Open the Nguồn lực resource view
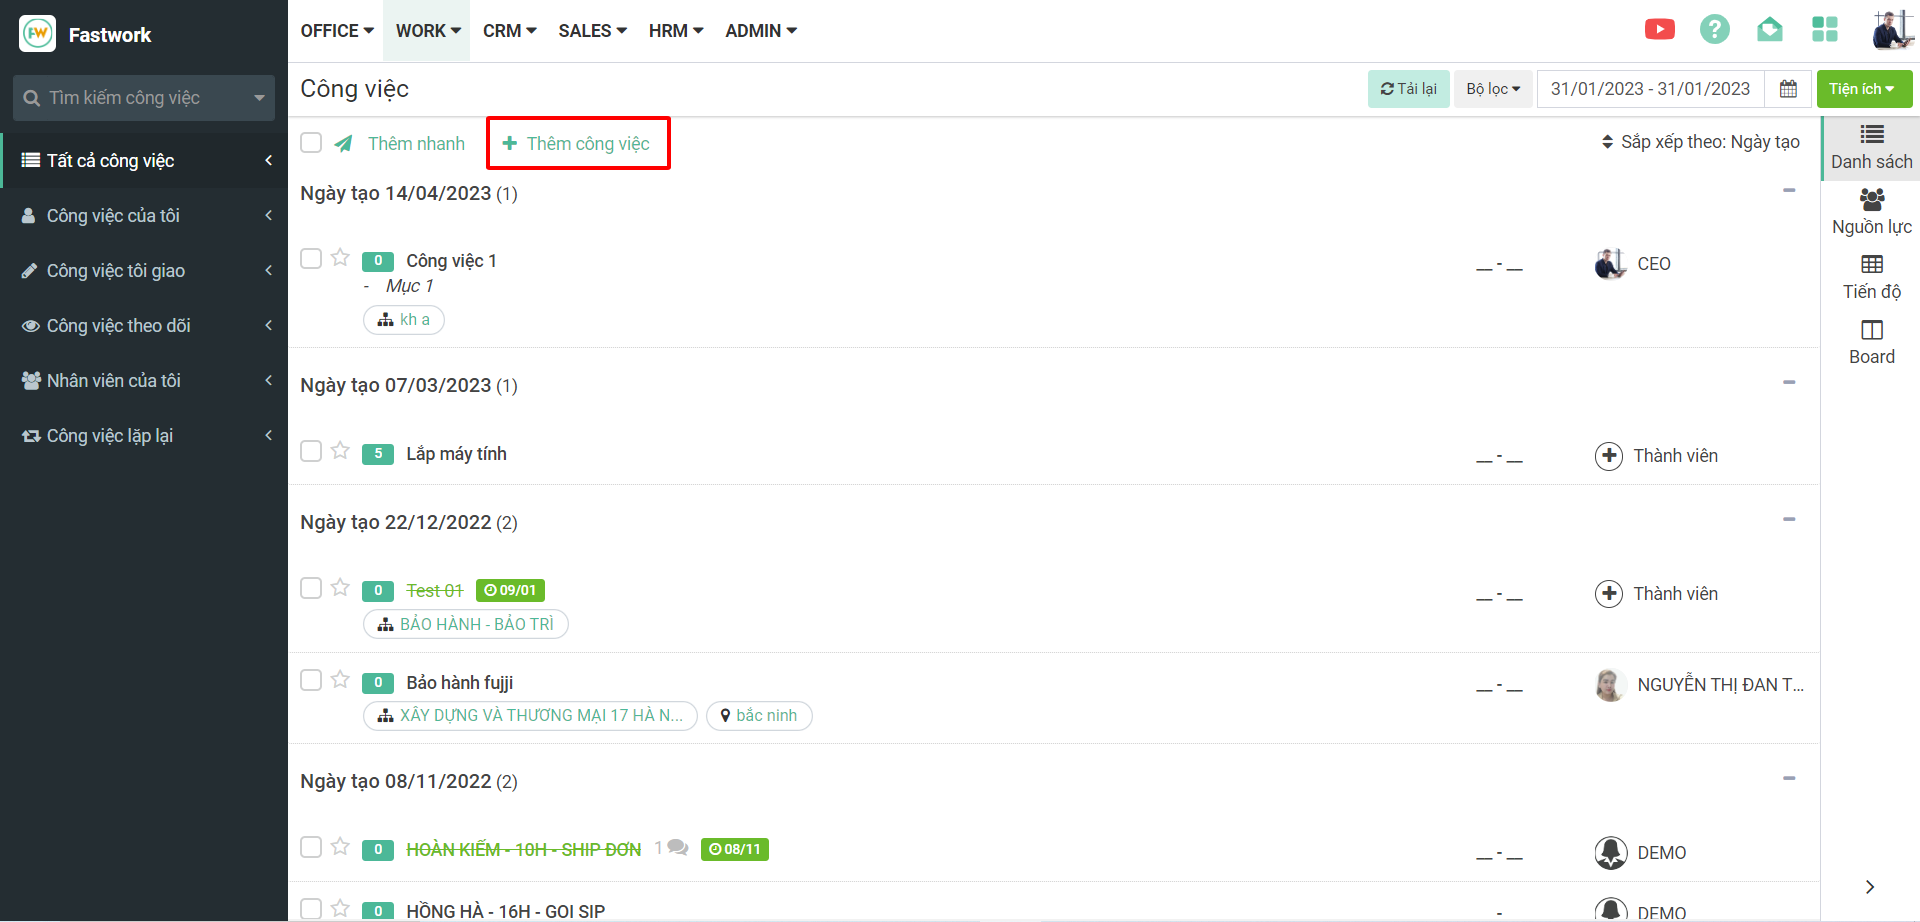The image size is (1920, 922). tap(1871, 212)
